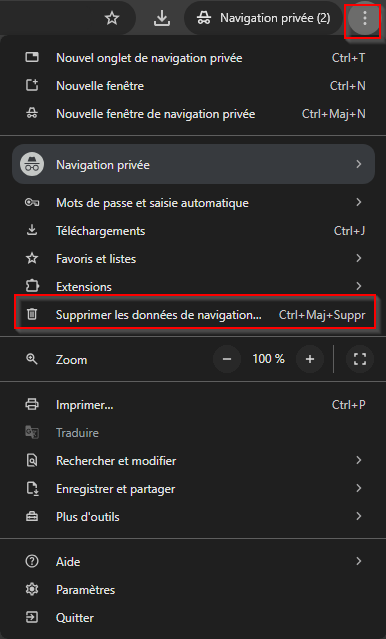Choose Nouvelle fenêtre menu entry
Screen dimensions: 386x639
193,86
